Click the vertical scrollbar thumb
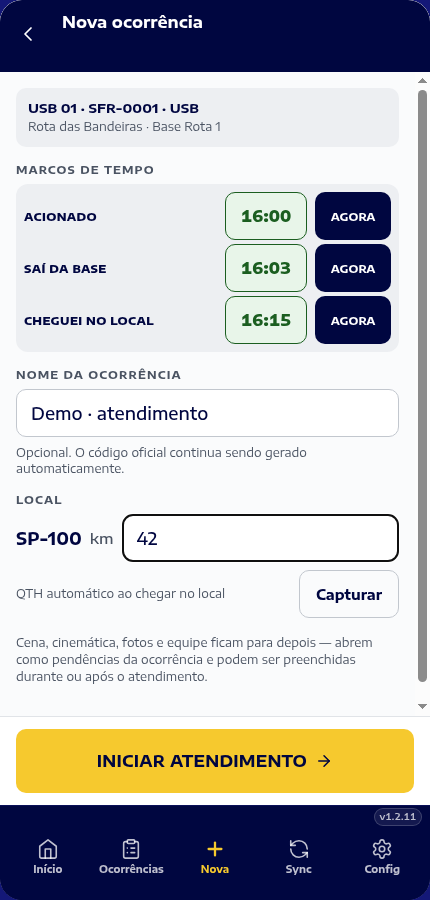 point(423,385)
